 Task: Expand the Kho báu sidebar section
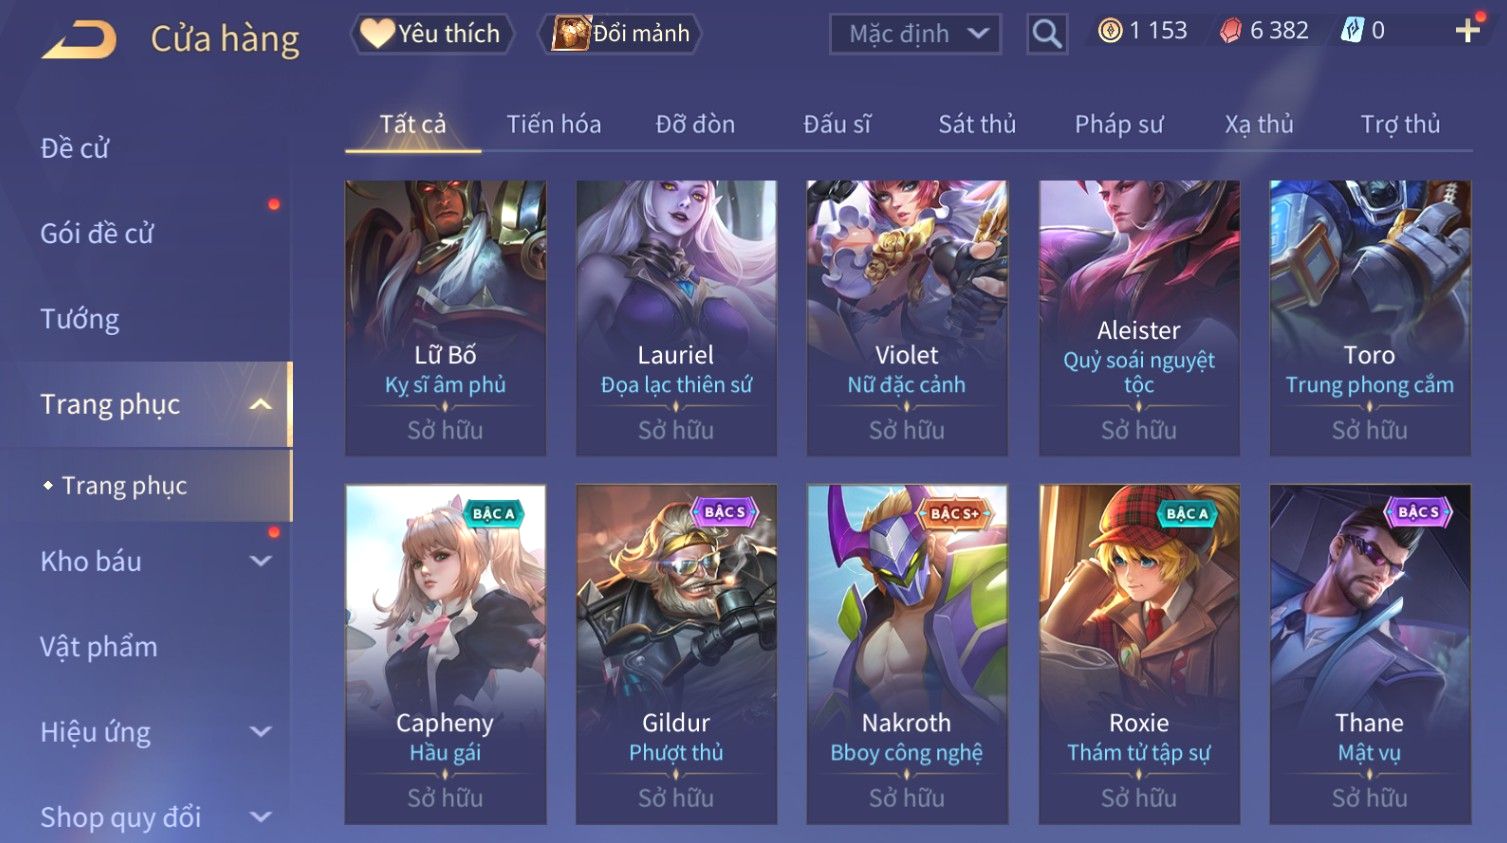(261, 562)
